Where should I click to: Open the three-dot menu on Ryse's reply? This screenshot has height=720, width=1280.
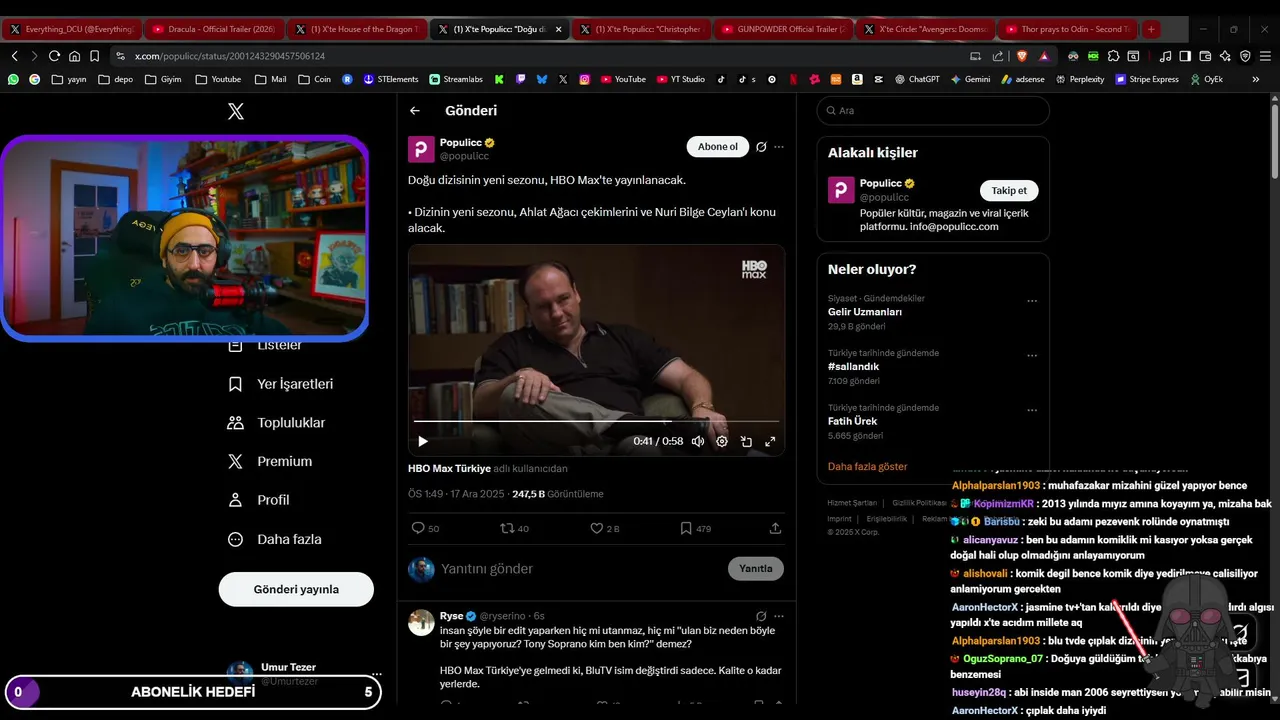[779, 616]
